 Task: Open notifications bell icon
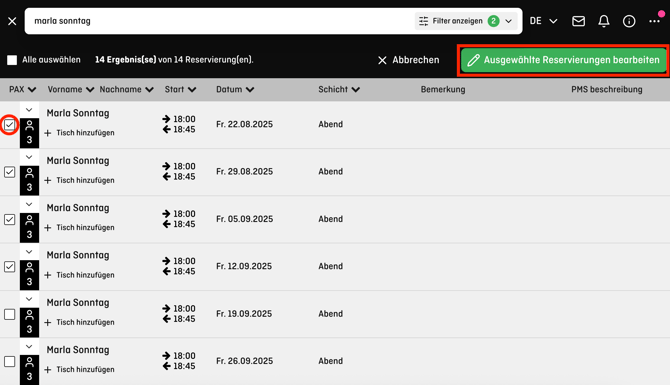(x=604, y=21)
